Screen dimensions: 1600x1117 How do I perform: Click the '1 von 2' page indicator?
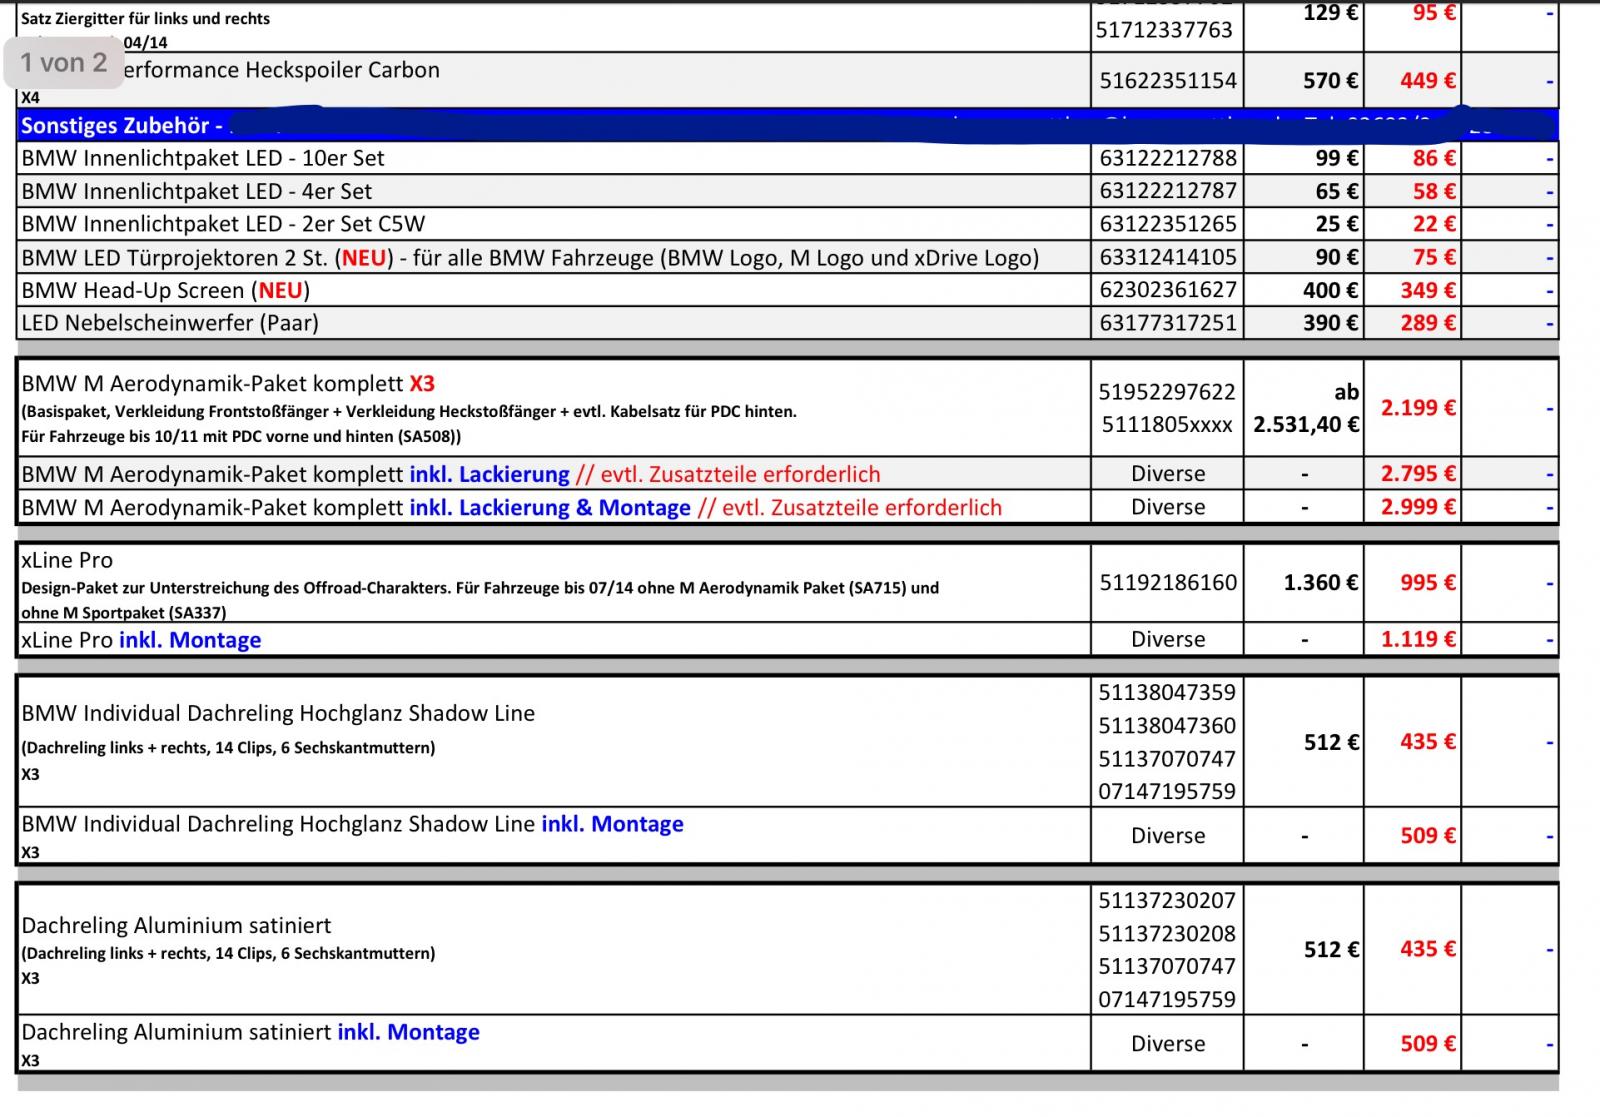click(64, 63)
